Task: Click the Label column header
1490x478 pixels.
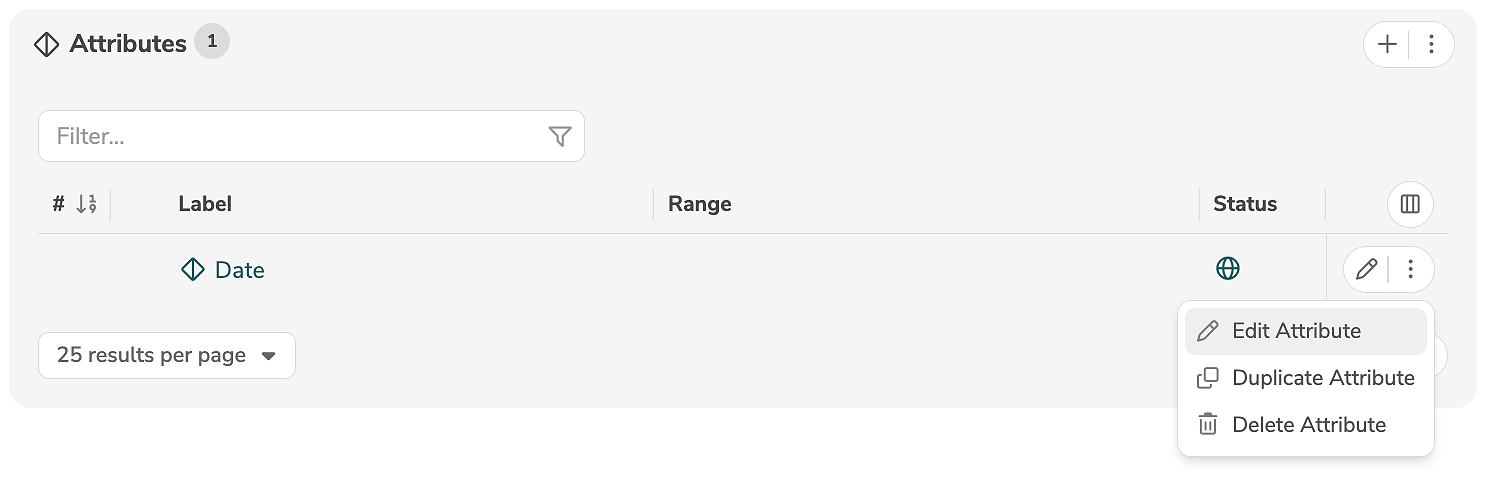Action: pos(205,204)
